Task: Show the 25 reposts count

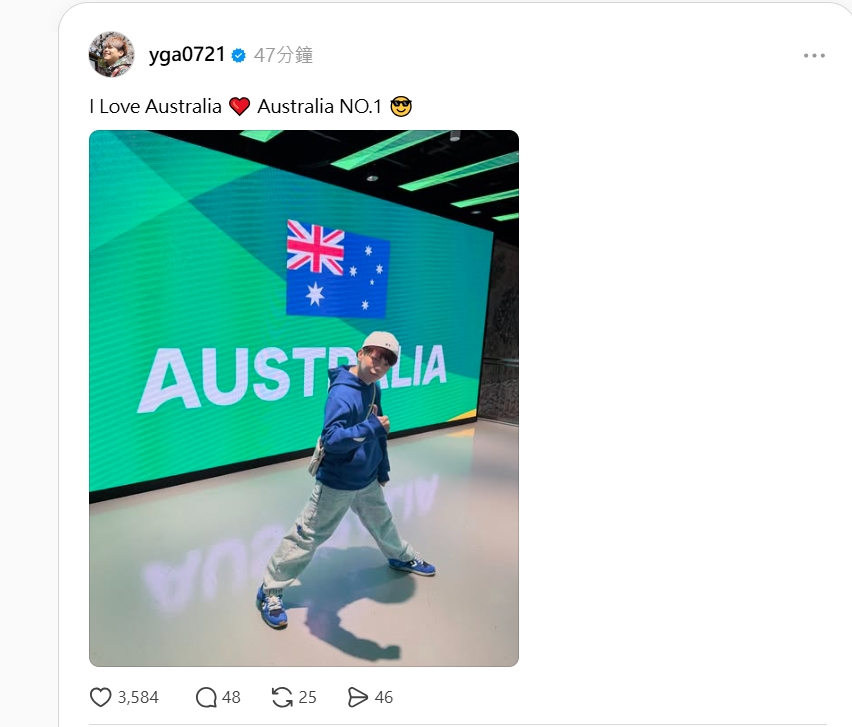Action: (307, 697)
